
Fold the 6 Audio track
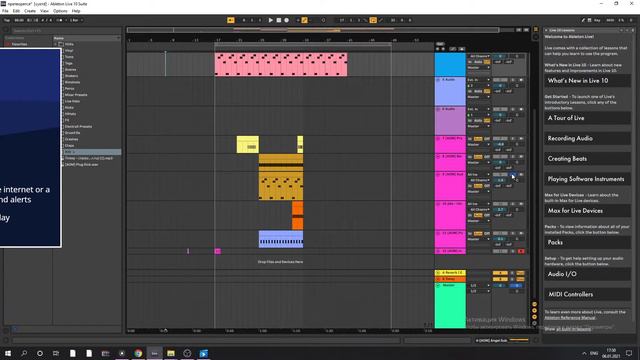(438, 109)
